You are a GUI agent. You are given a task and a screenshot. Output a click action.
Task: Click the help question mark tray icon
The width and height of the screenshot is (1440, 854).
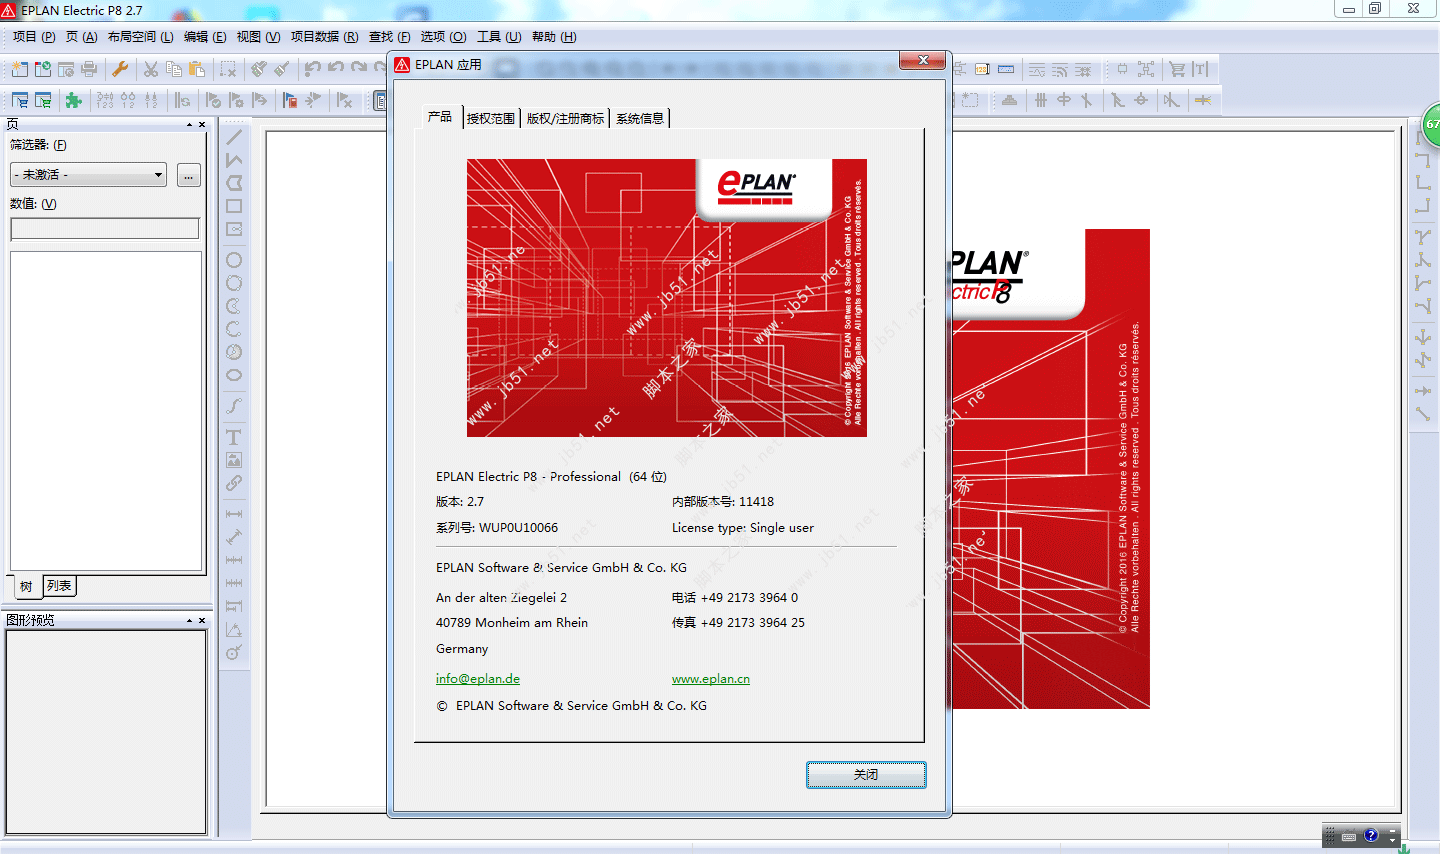pos(1371,835)
